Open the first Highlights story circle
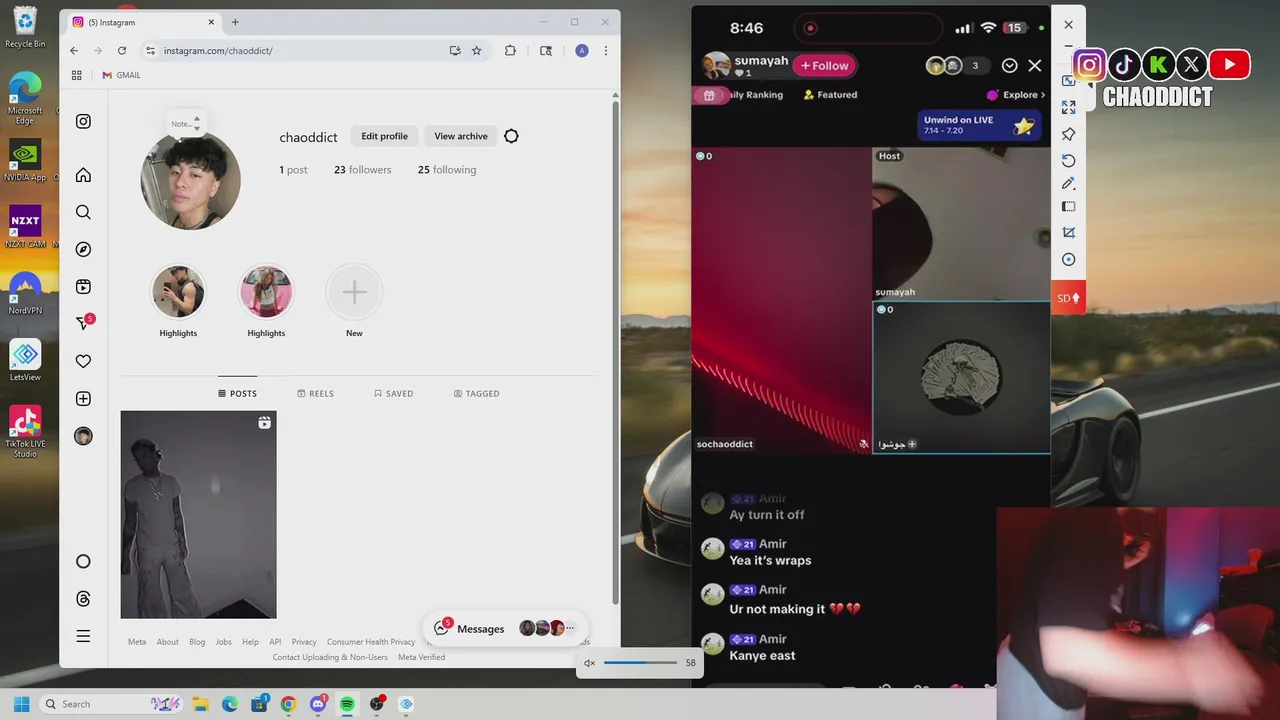1280x720 pixels. (x=178, y=291)
